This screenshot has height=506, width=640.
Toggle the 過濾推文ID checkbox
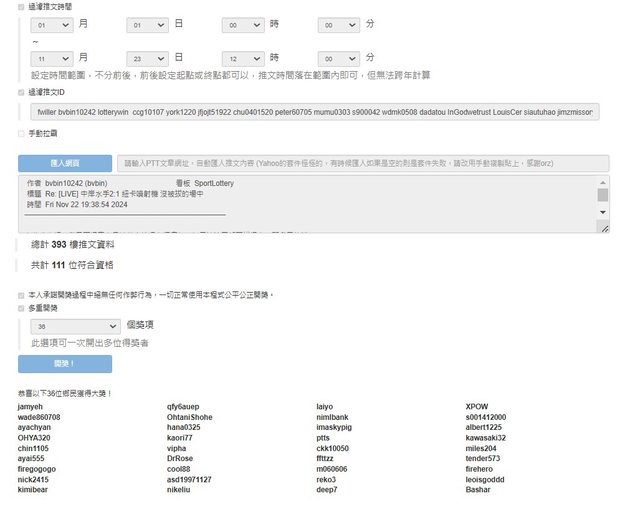click(22, 92)
